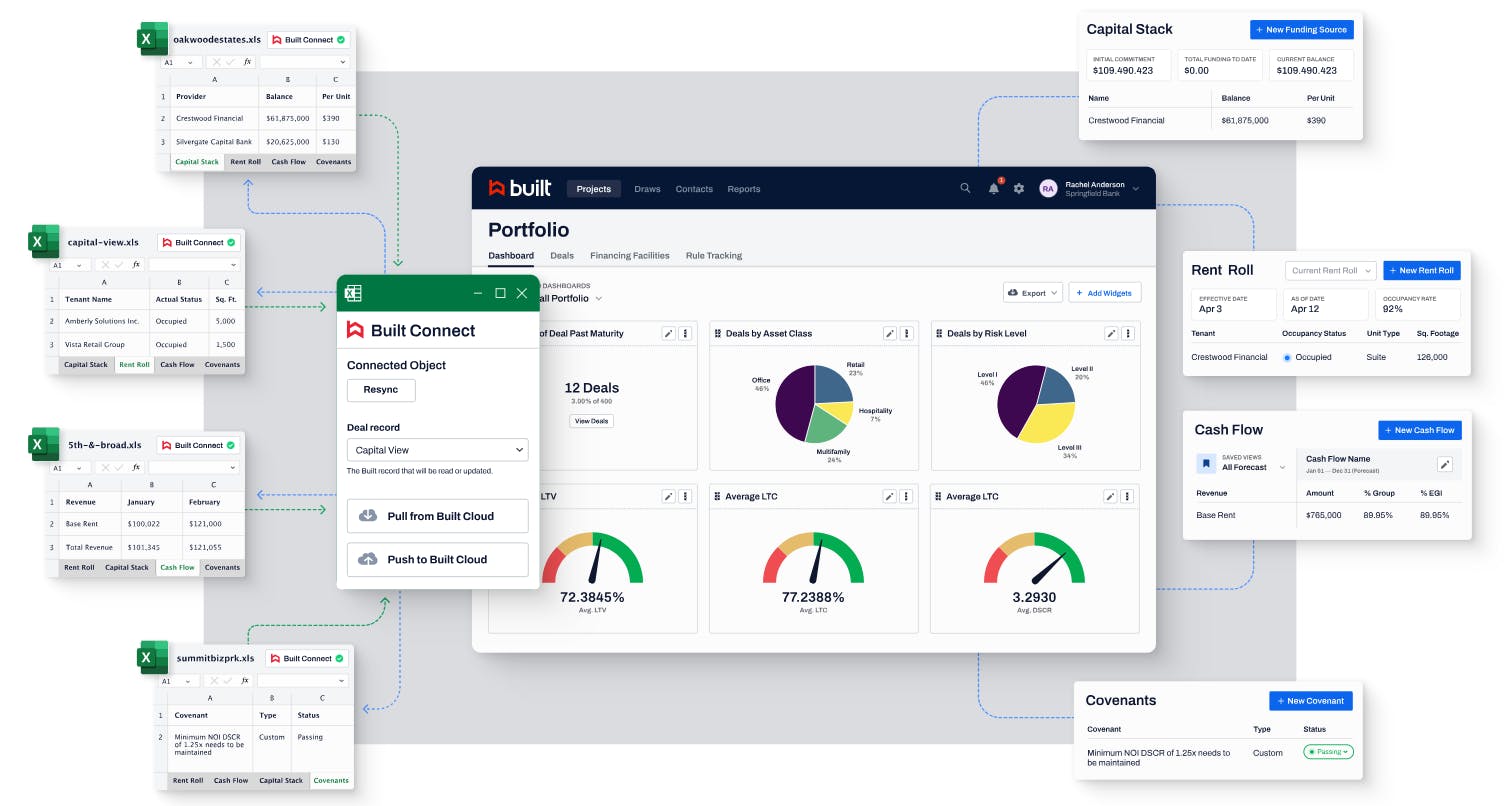Edit the Deal Past Maturity widget

pos(668,333)
